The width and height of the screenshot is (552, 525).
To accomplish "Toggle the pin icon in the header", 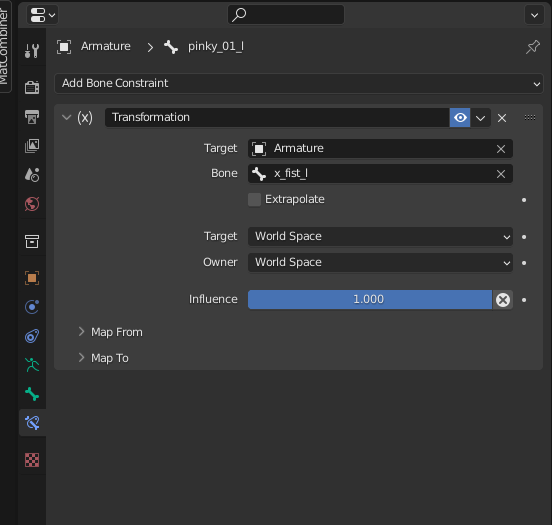I will coord(533,47).
